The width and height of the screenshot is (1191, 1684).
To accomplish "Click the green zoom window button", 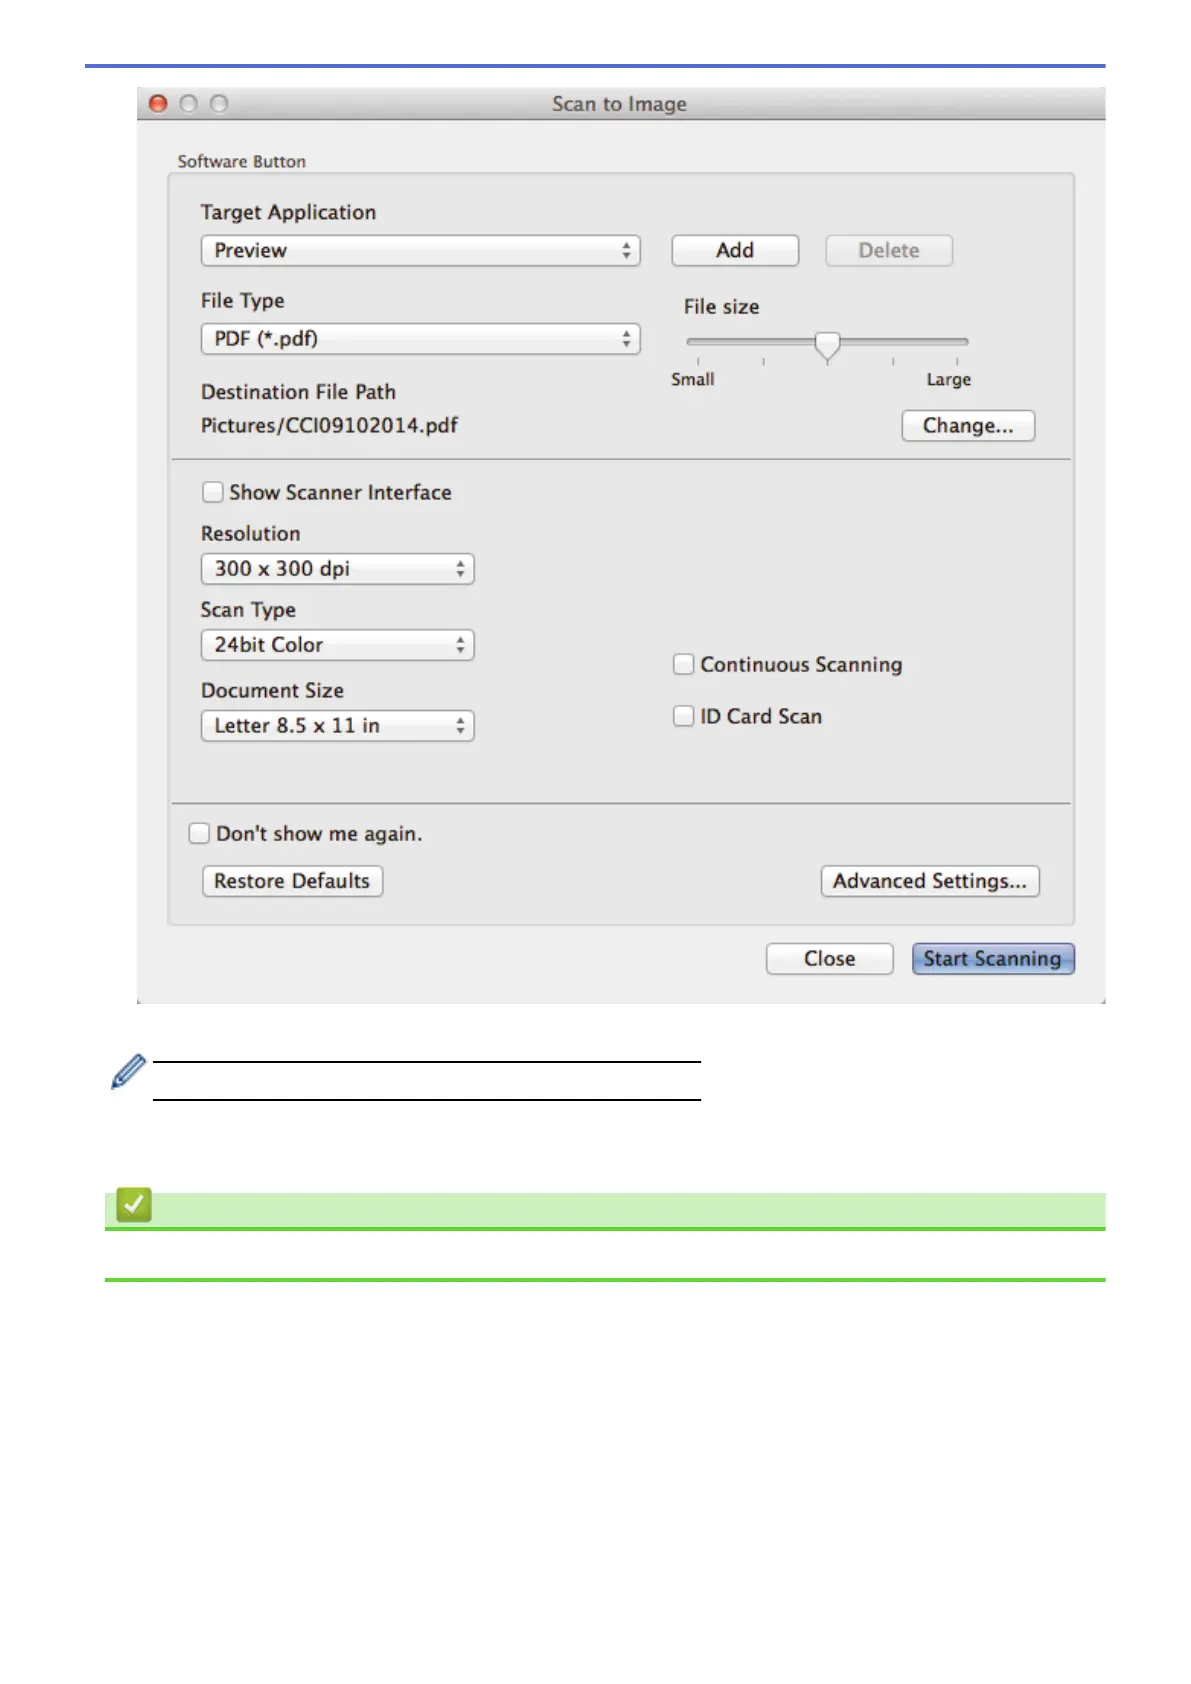I will 219,103.
